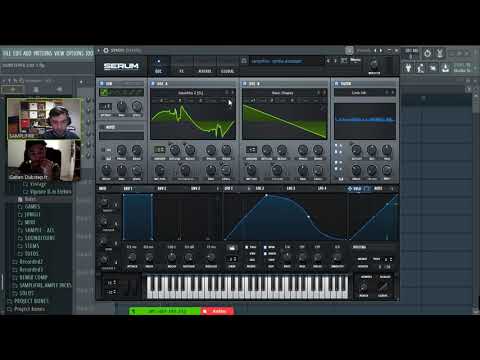Toggle the SUB oscillator on/off
Image resolution: width=480 pixels, height=360 pixels.
(x=102, y=83)
